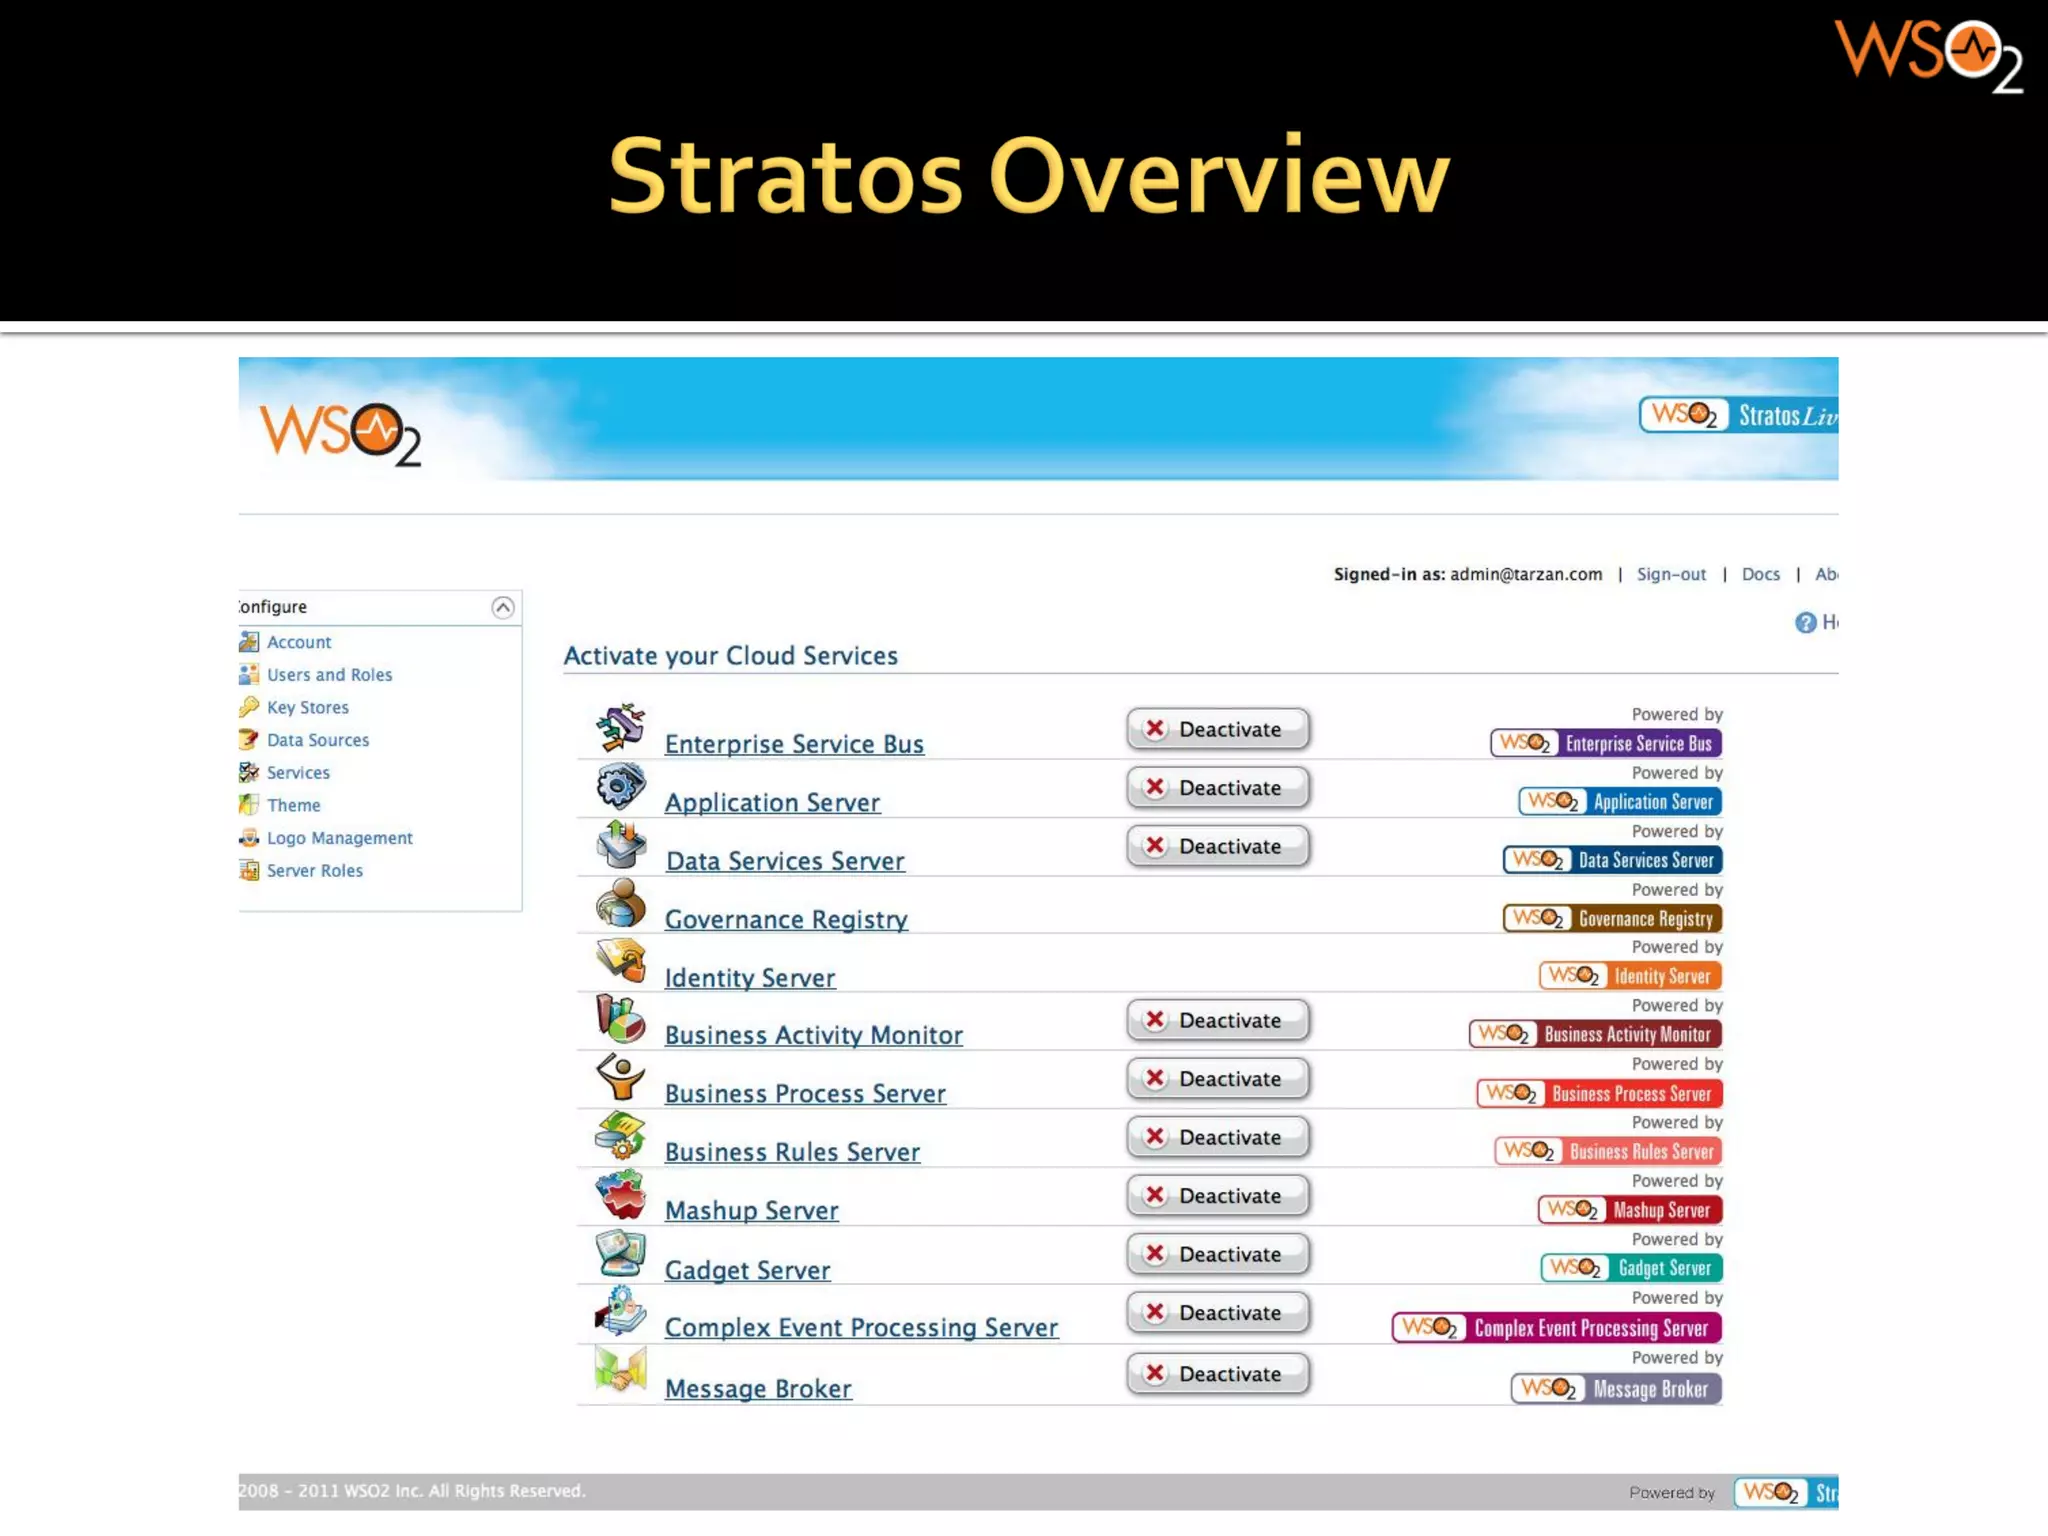The height and width of the screenshot is (1536, 2048).
Task: Collapse the Configure panel with chevron
Action: coord(503,607)
